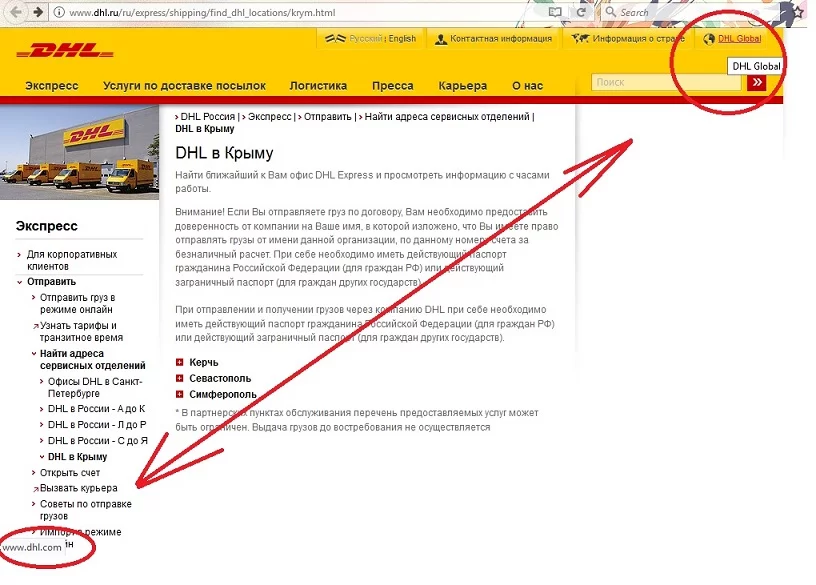Open the DHL Global link
The image size is (816, 585).
coord(740,39)
